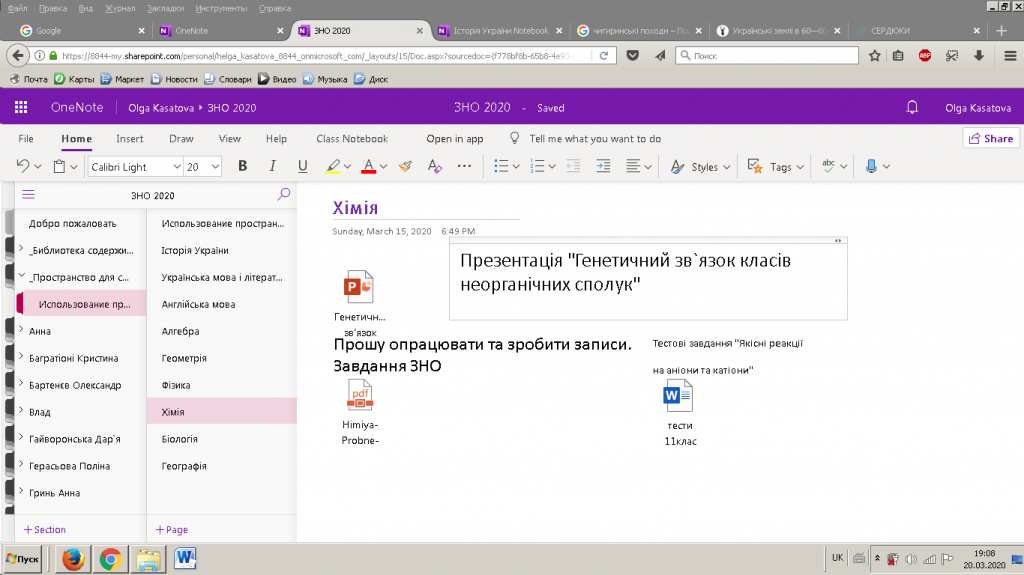The width and height of the screenshot is (1024, 575).
Task: Click the spell check icon
Action: (829, 166)
